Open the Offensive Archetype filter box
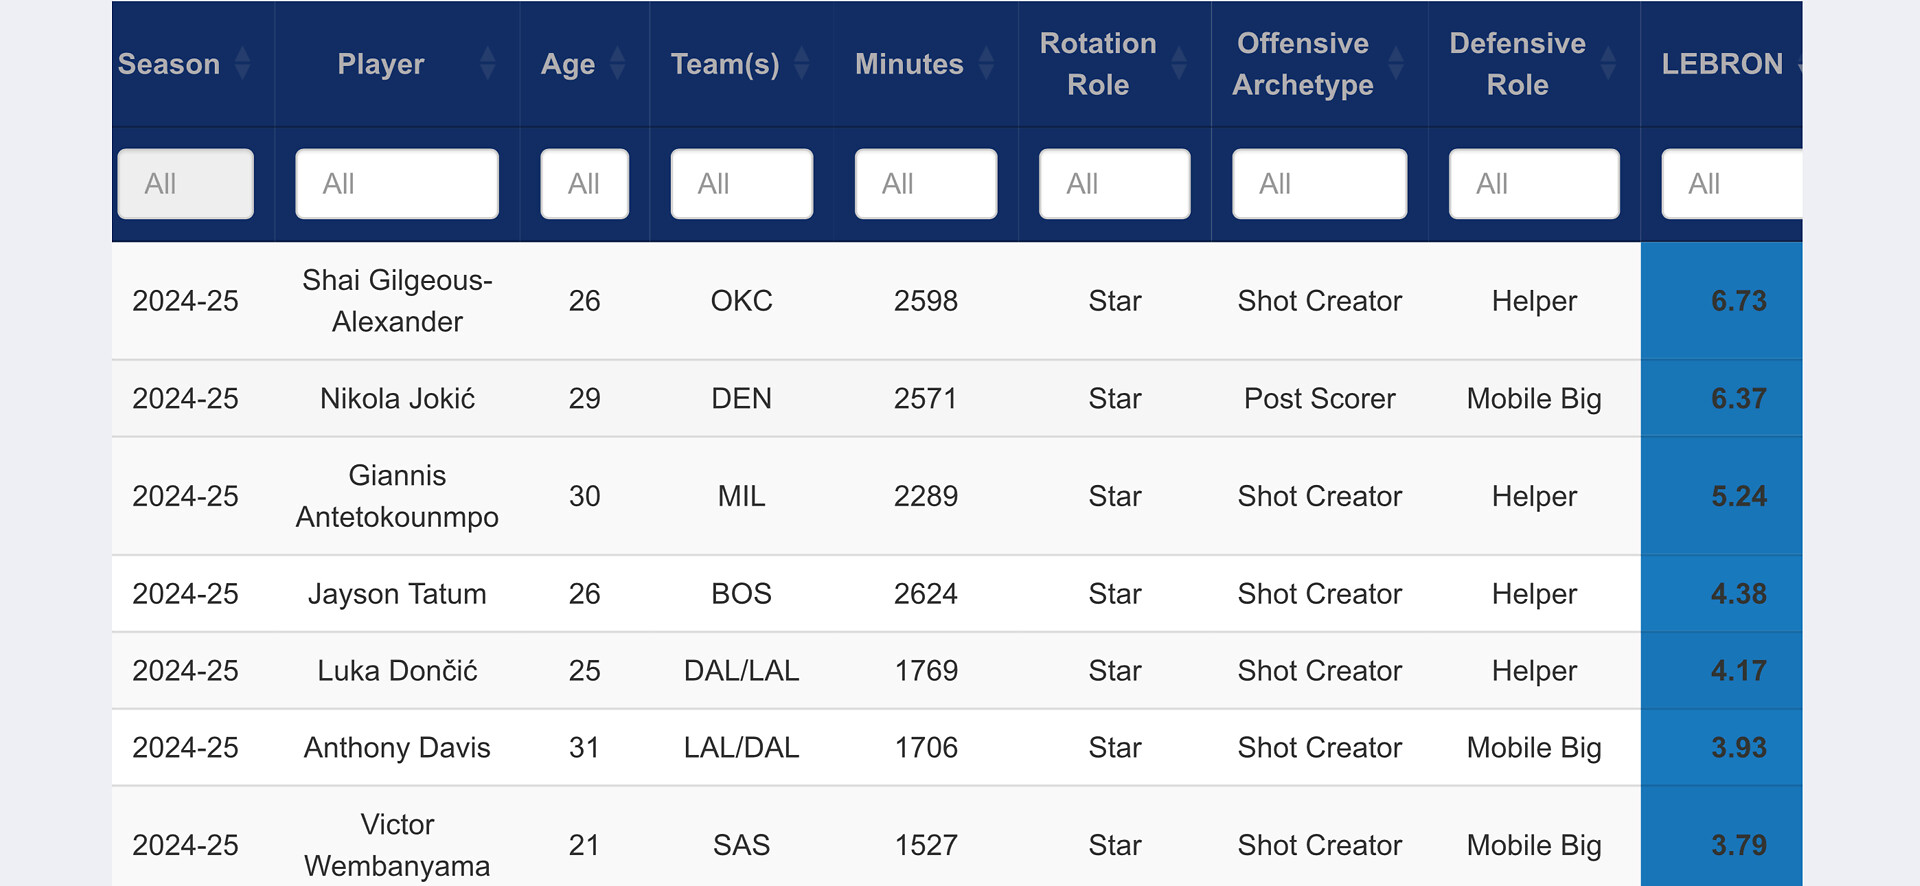This screenshot has width=1920, height=886. tap(1319, 184)
